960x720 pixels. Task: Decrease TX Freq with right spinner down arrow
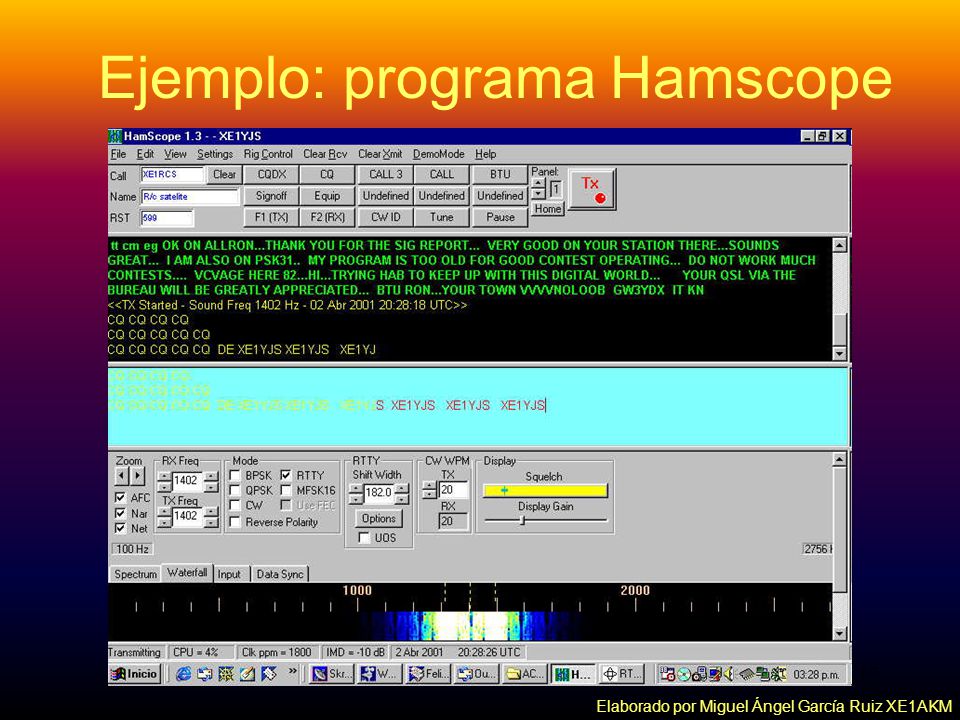(x=211, y=522)
